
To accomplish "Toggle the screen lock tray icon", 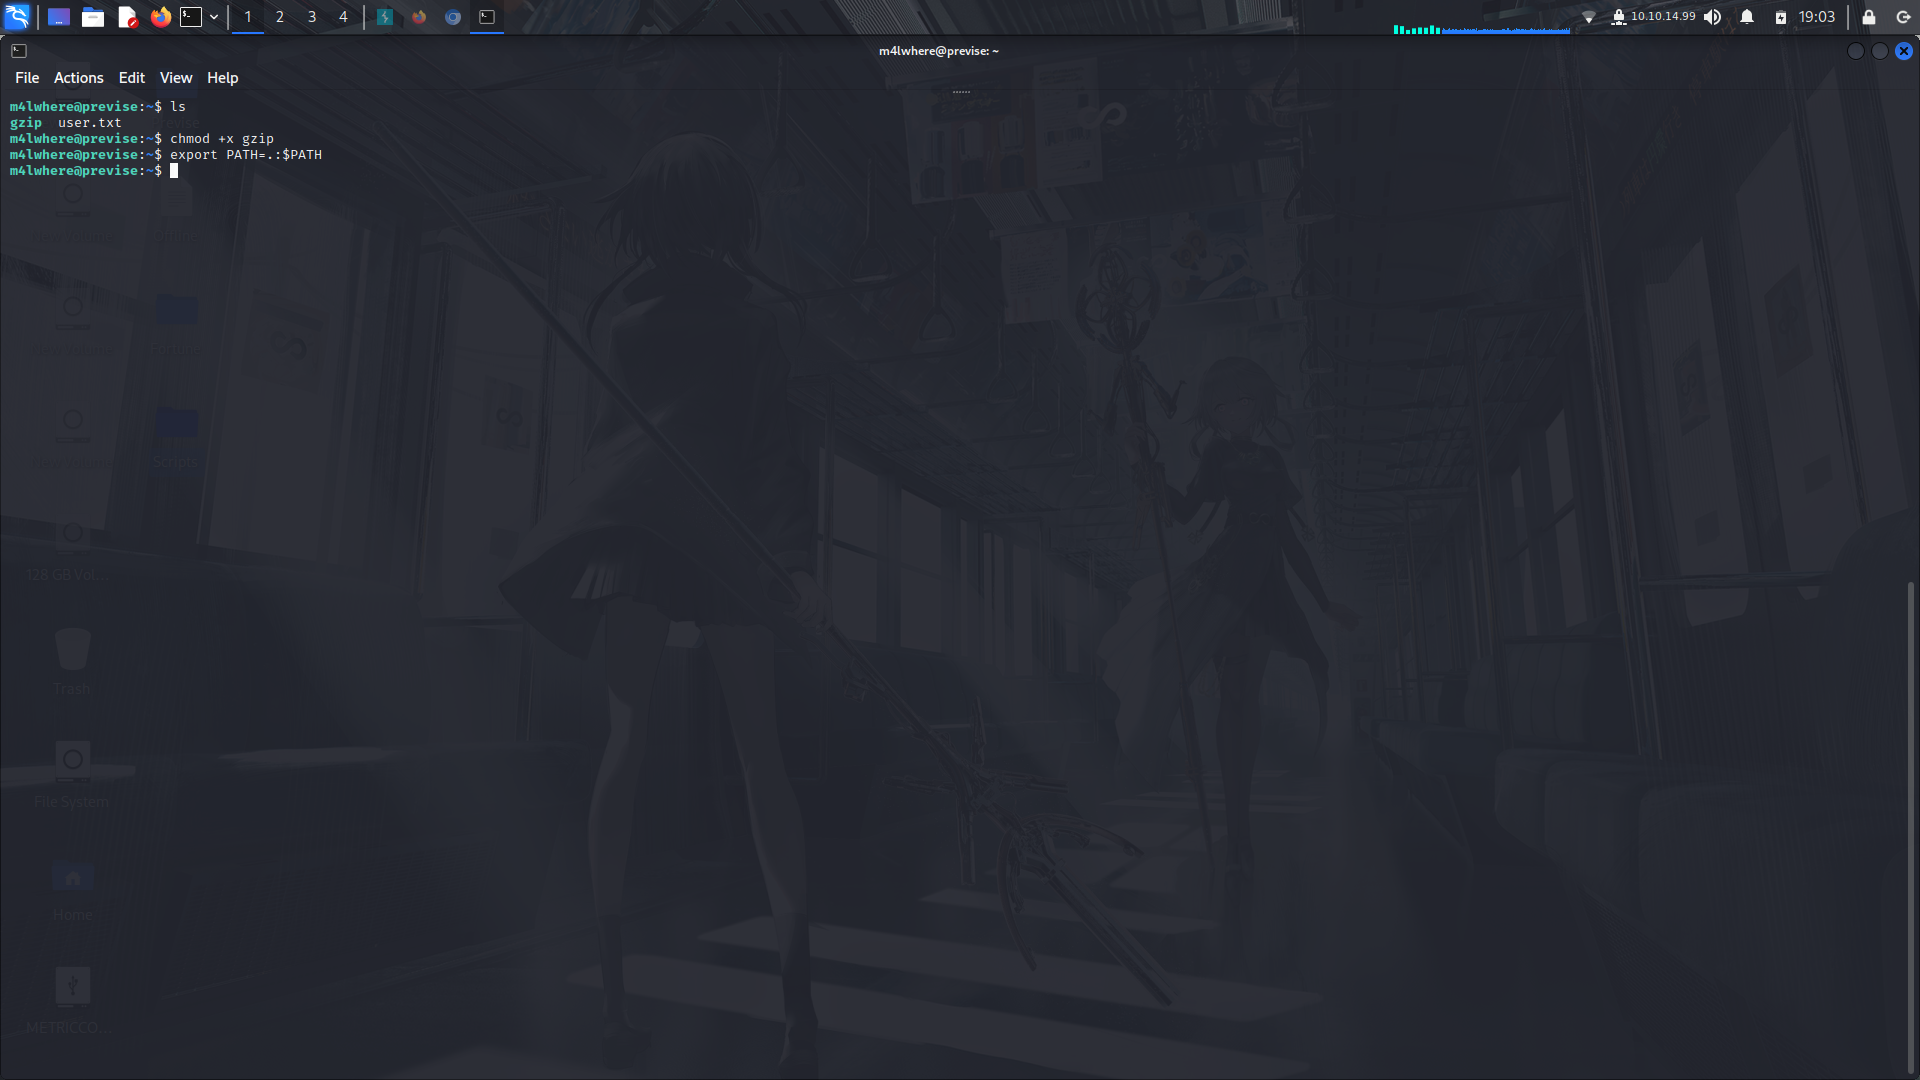I will pos(1867,17).
